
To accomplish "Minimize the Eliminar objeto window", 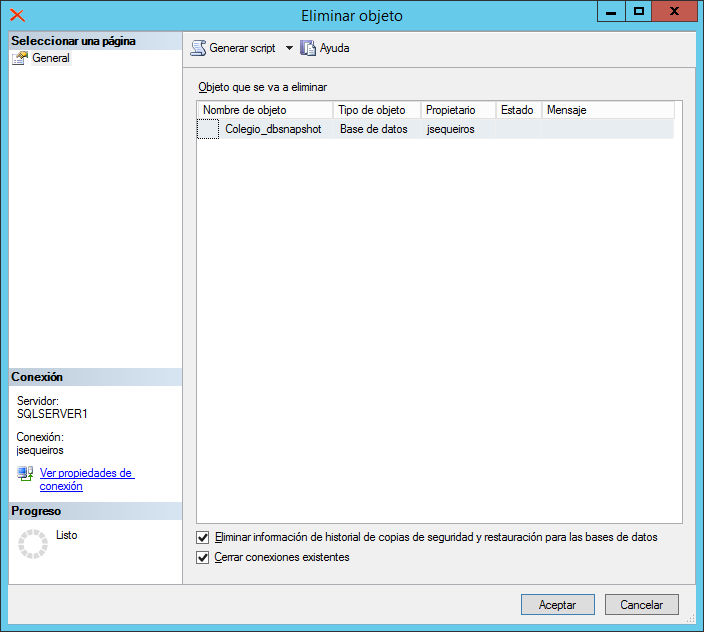I will tap(611, 11).
